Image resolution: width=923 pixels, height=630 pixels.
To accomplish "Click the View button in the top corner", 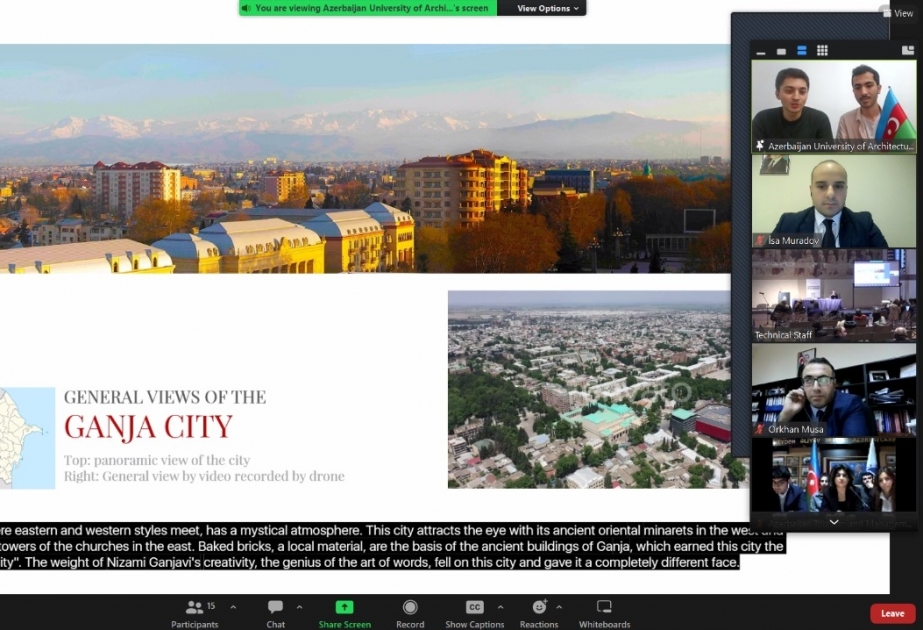I will 898,13.
